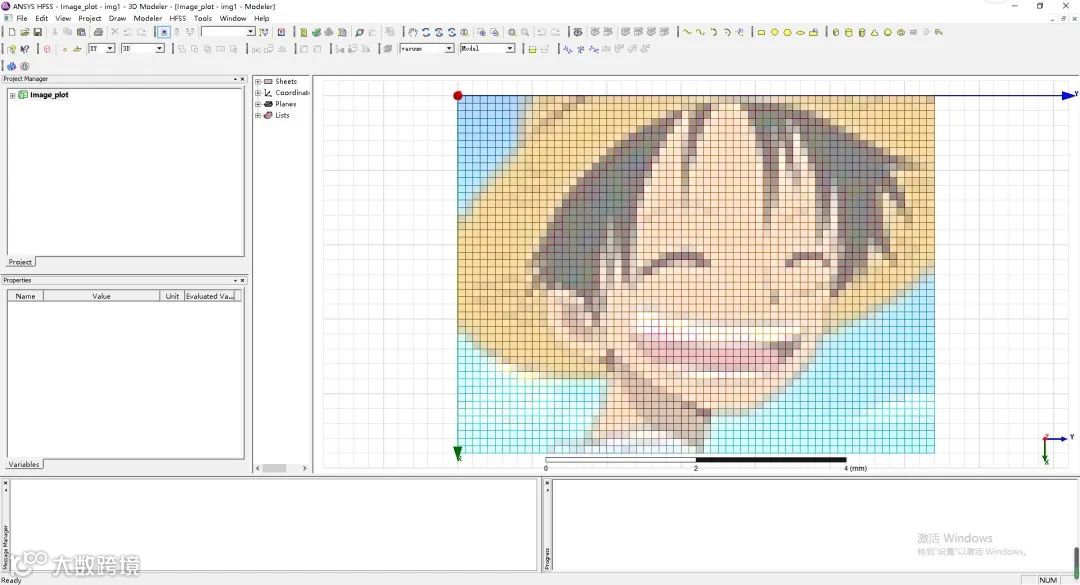Click the red origin point in viewport
This screenshot has height=585, width=1080.
tap(458, 96)
